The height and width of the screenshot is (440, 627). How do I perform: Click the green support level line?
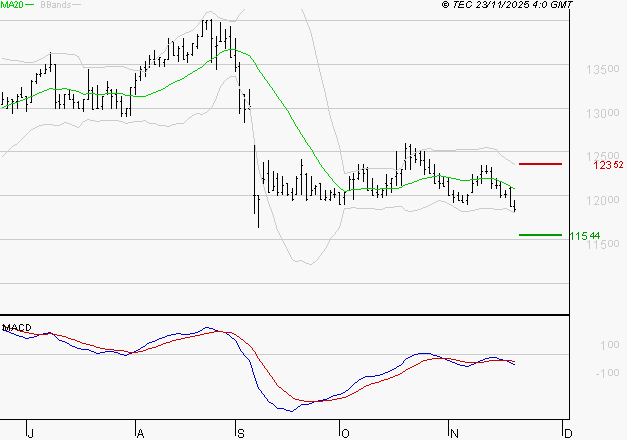(x=540, y=235)
